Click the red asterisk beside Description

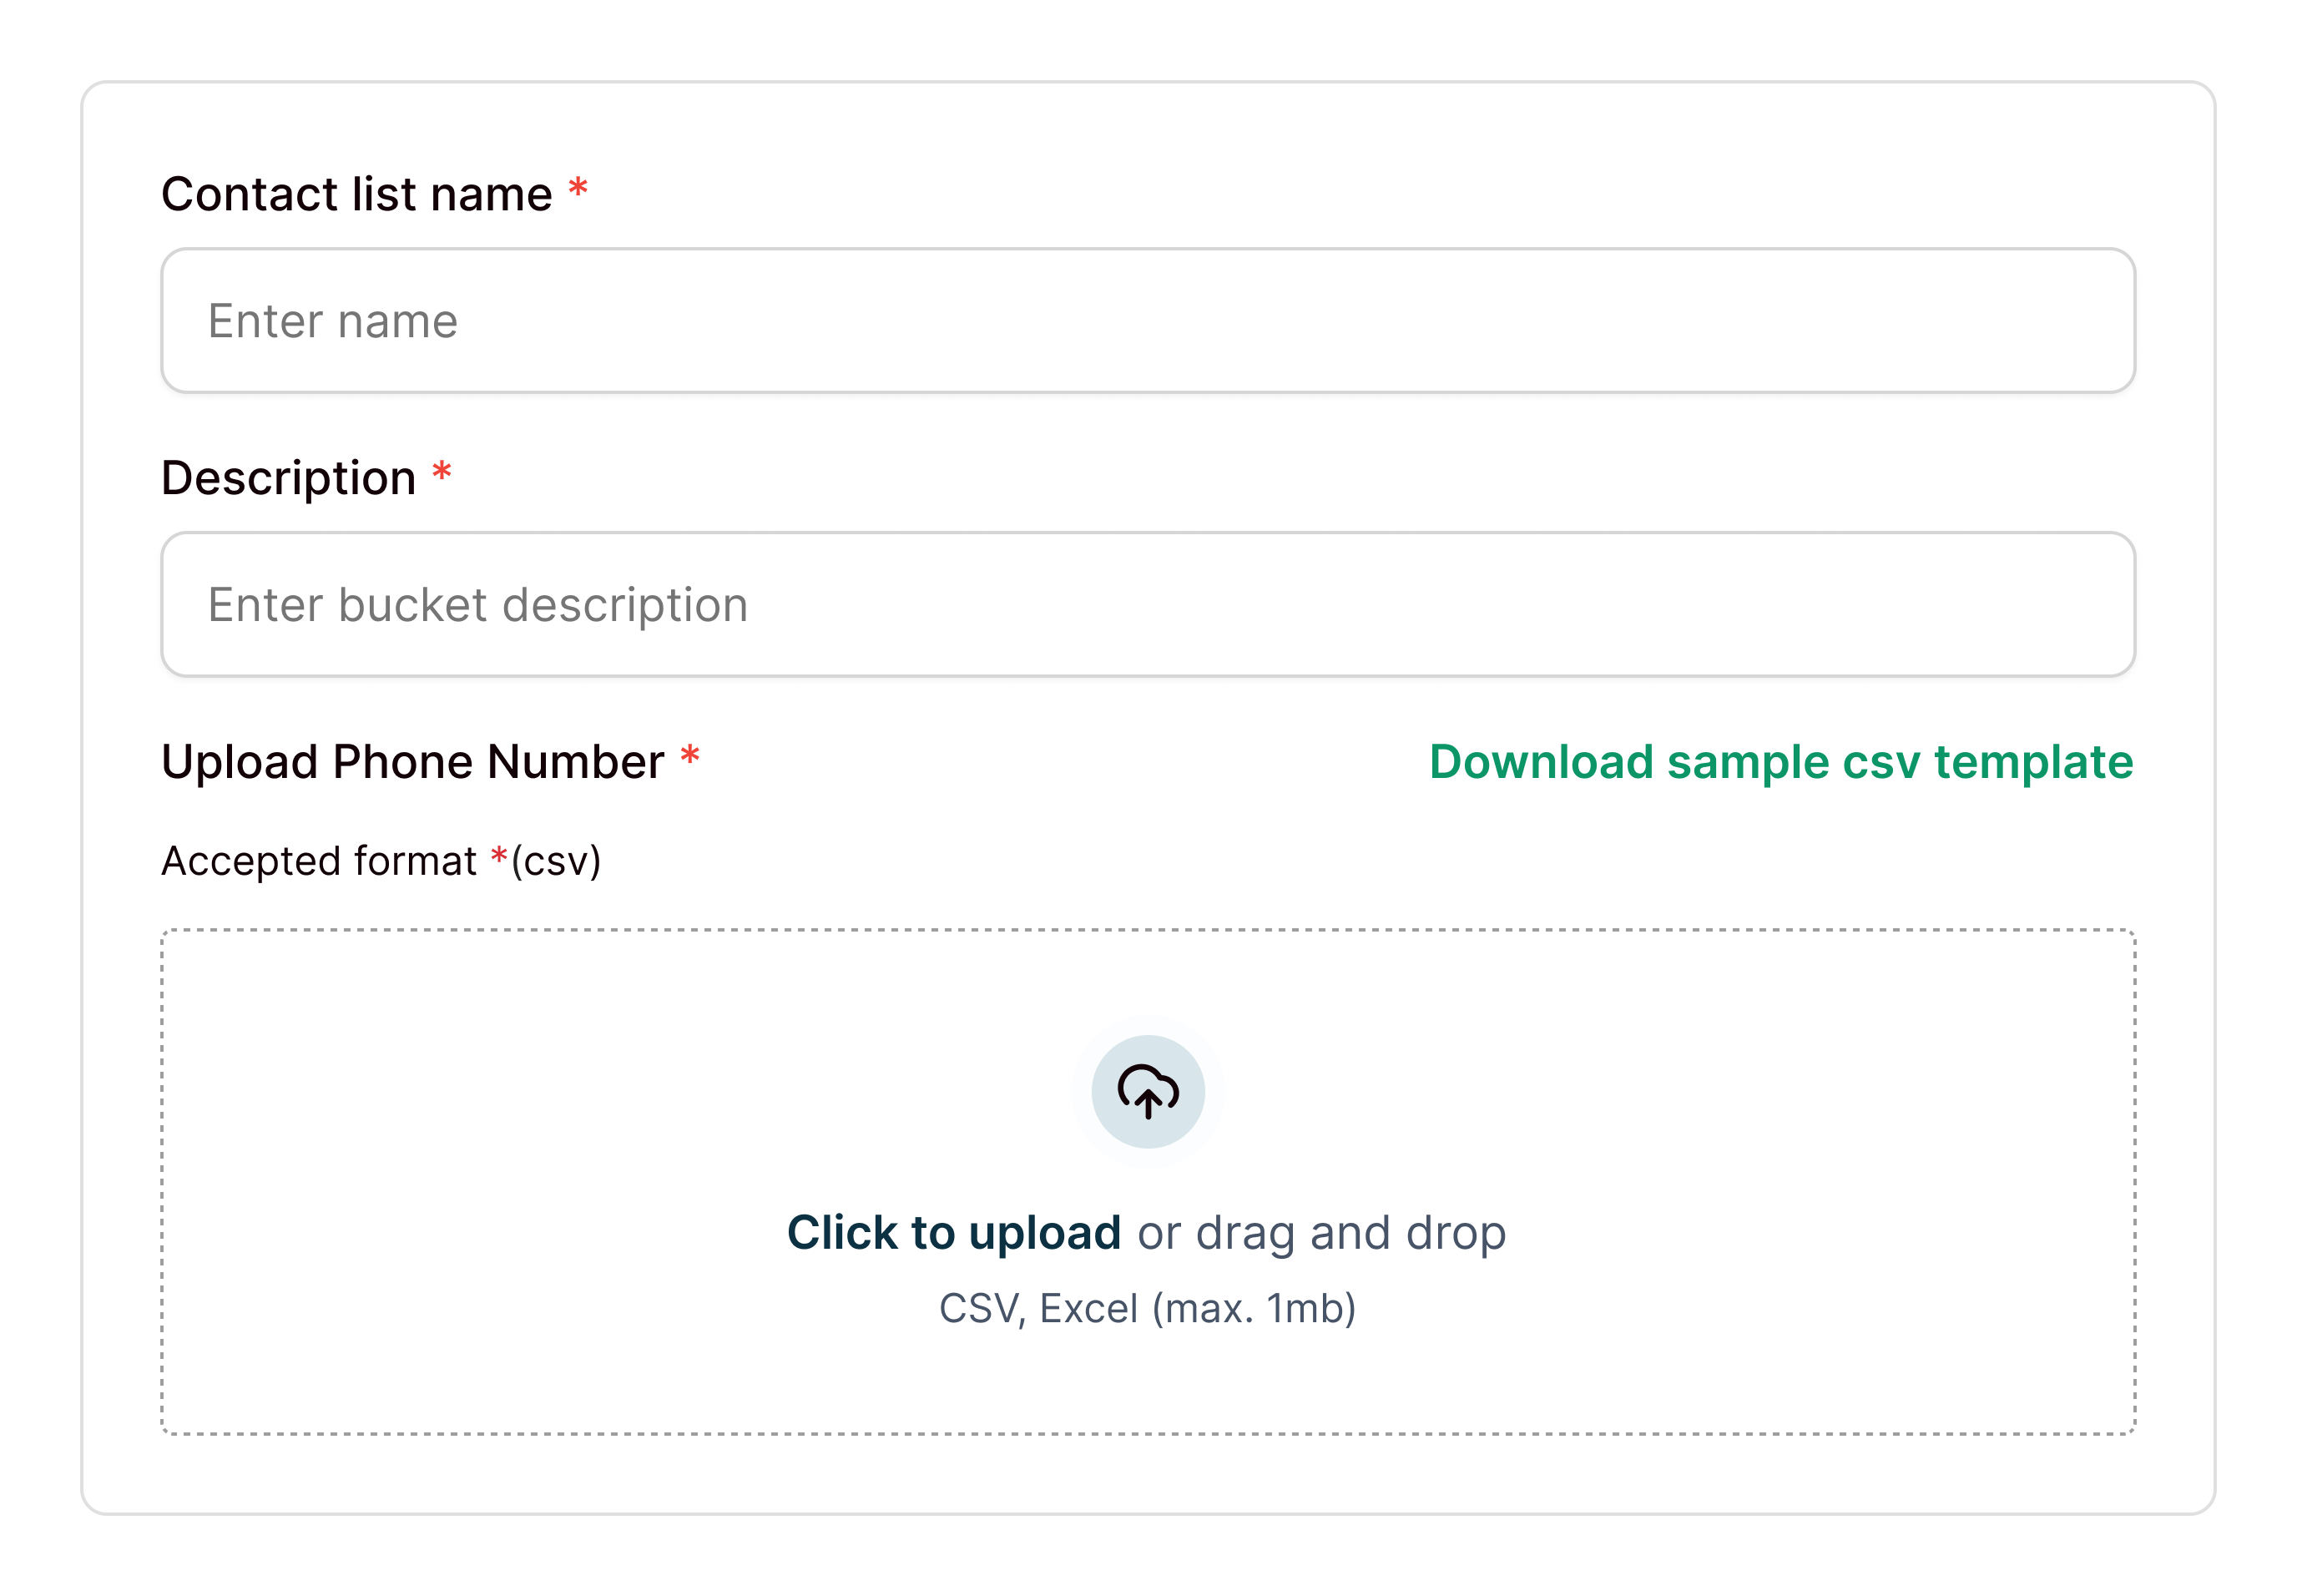(442, 471)
